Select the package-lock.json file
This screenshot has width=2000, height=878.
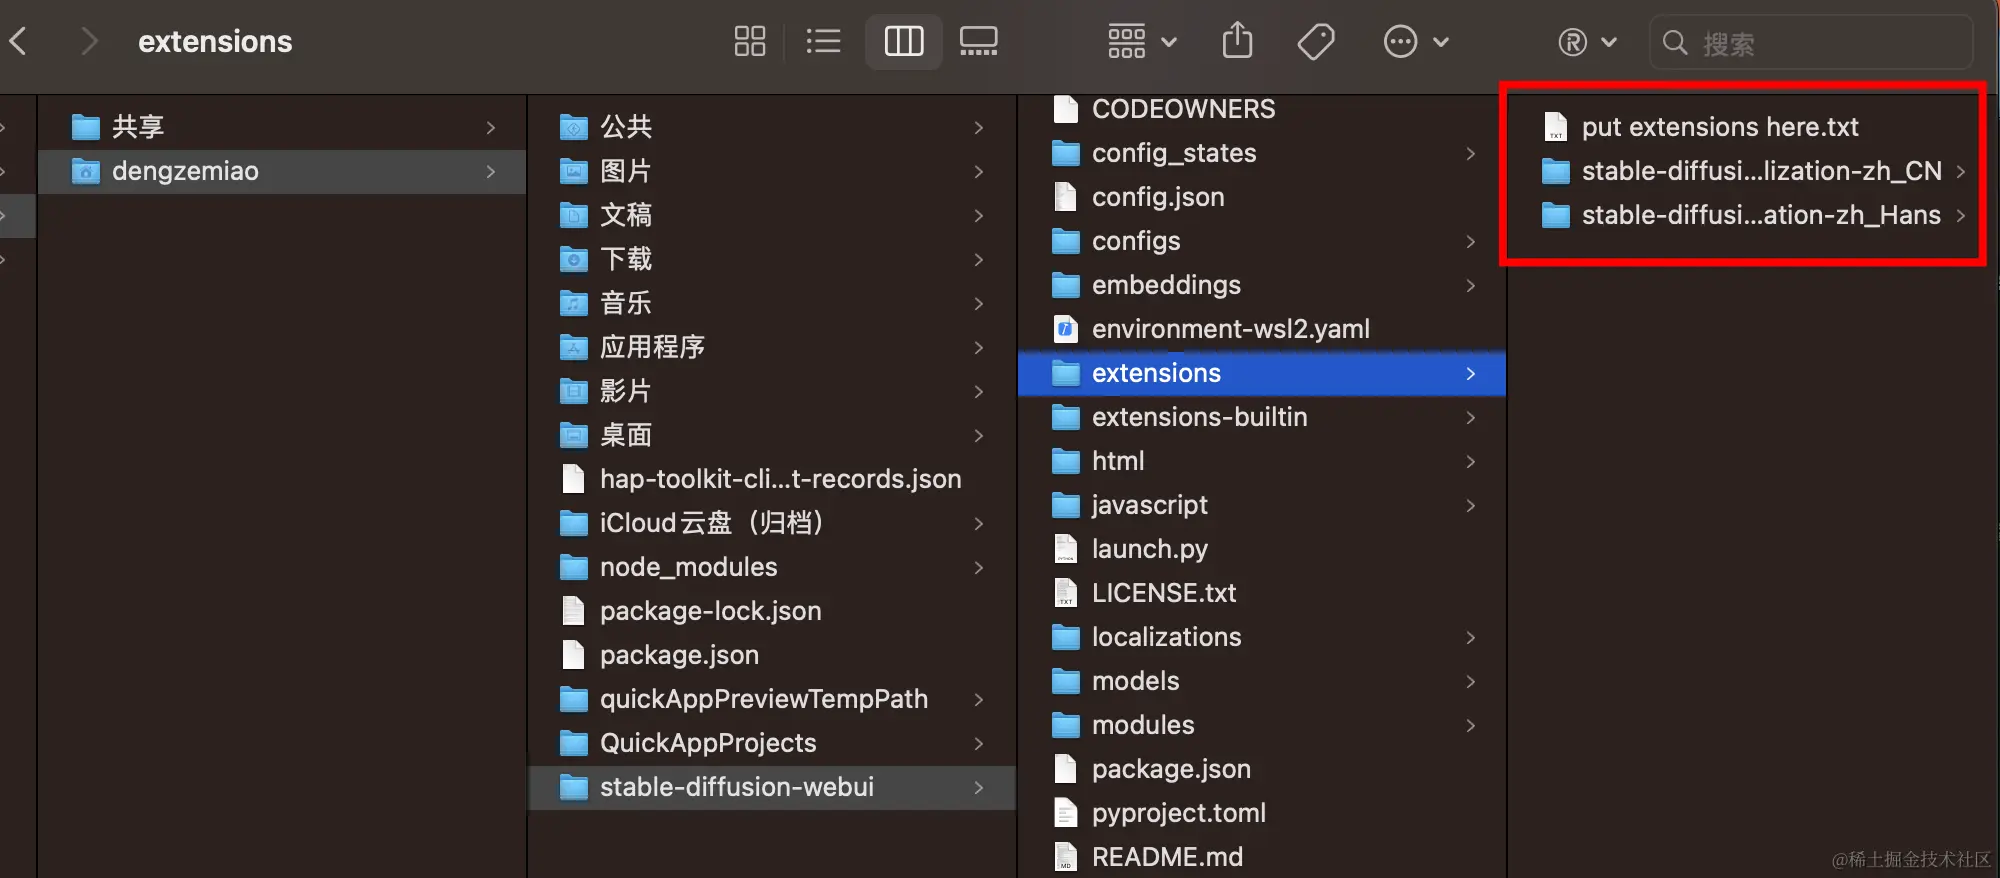click(x=772, y=611)
